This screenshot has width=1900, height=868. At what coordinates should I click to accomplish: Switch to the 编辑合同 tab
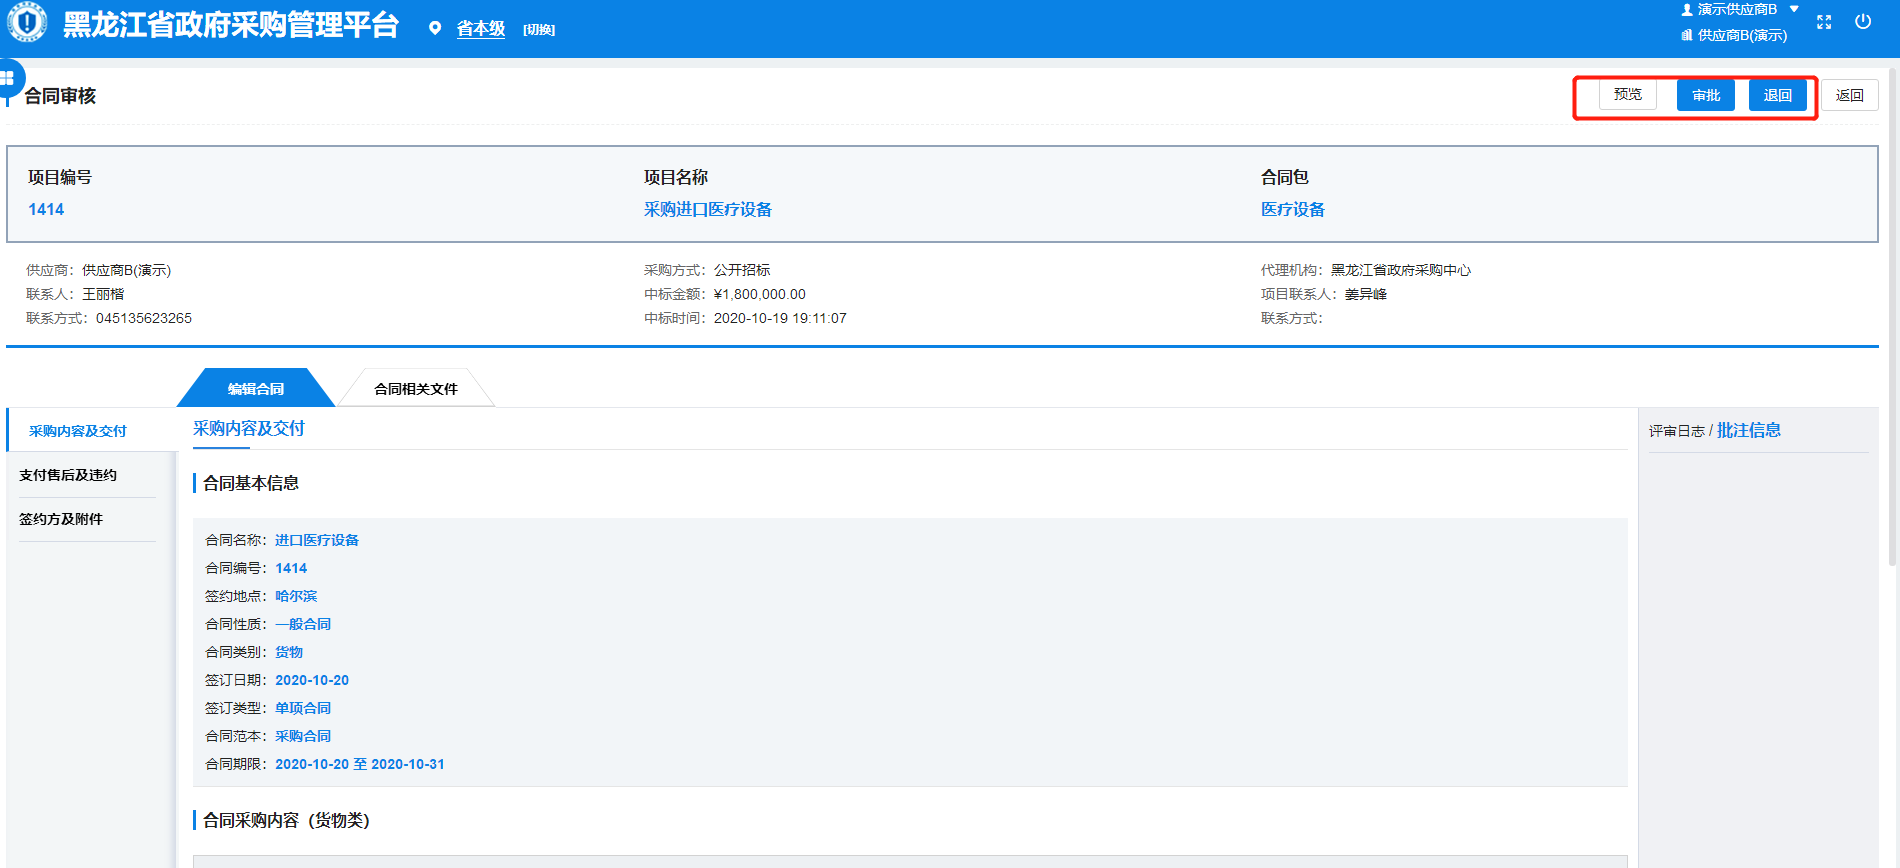pos(256,389)
